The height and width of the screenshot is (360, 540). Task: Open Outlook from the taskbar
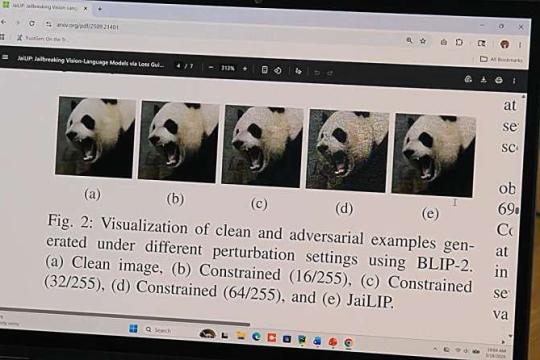coord(317,341)
